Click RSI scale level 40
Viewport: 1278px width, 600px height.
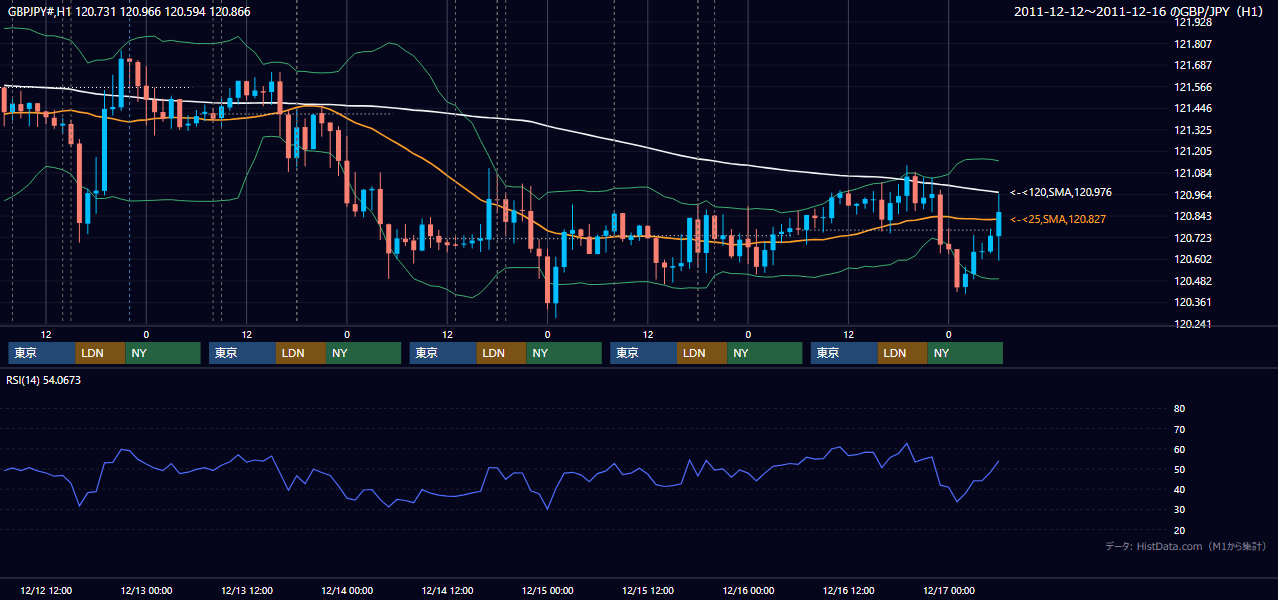point(1179,490)
